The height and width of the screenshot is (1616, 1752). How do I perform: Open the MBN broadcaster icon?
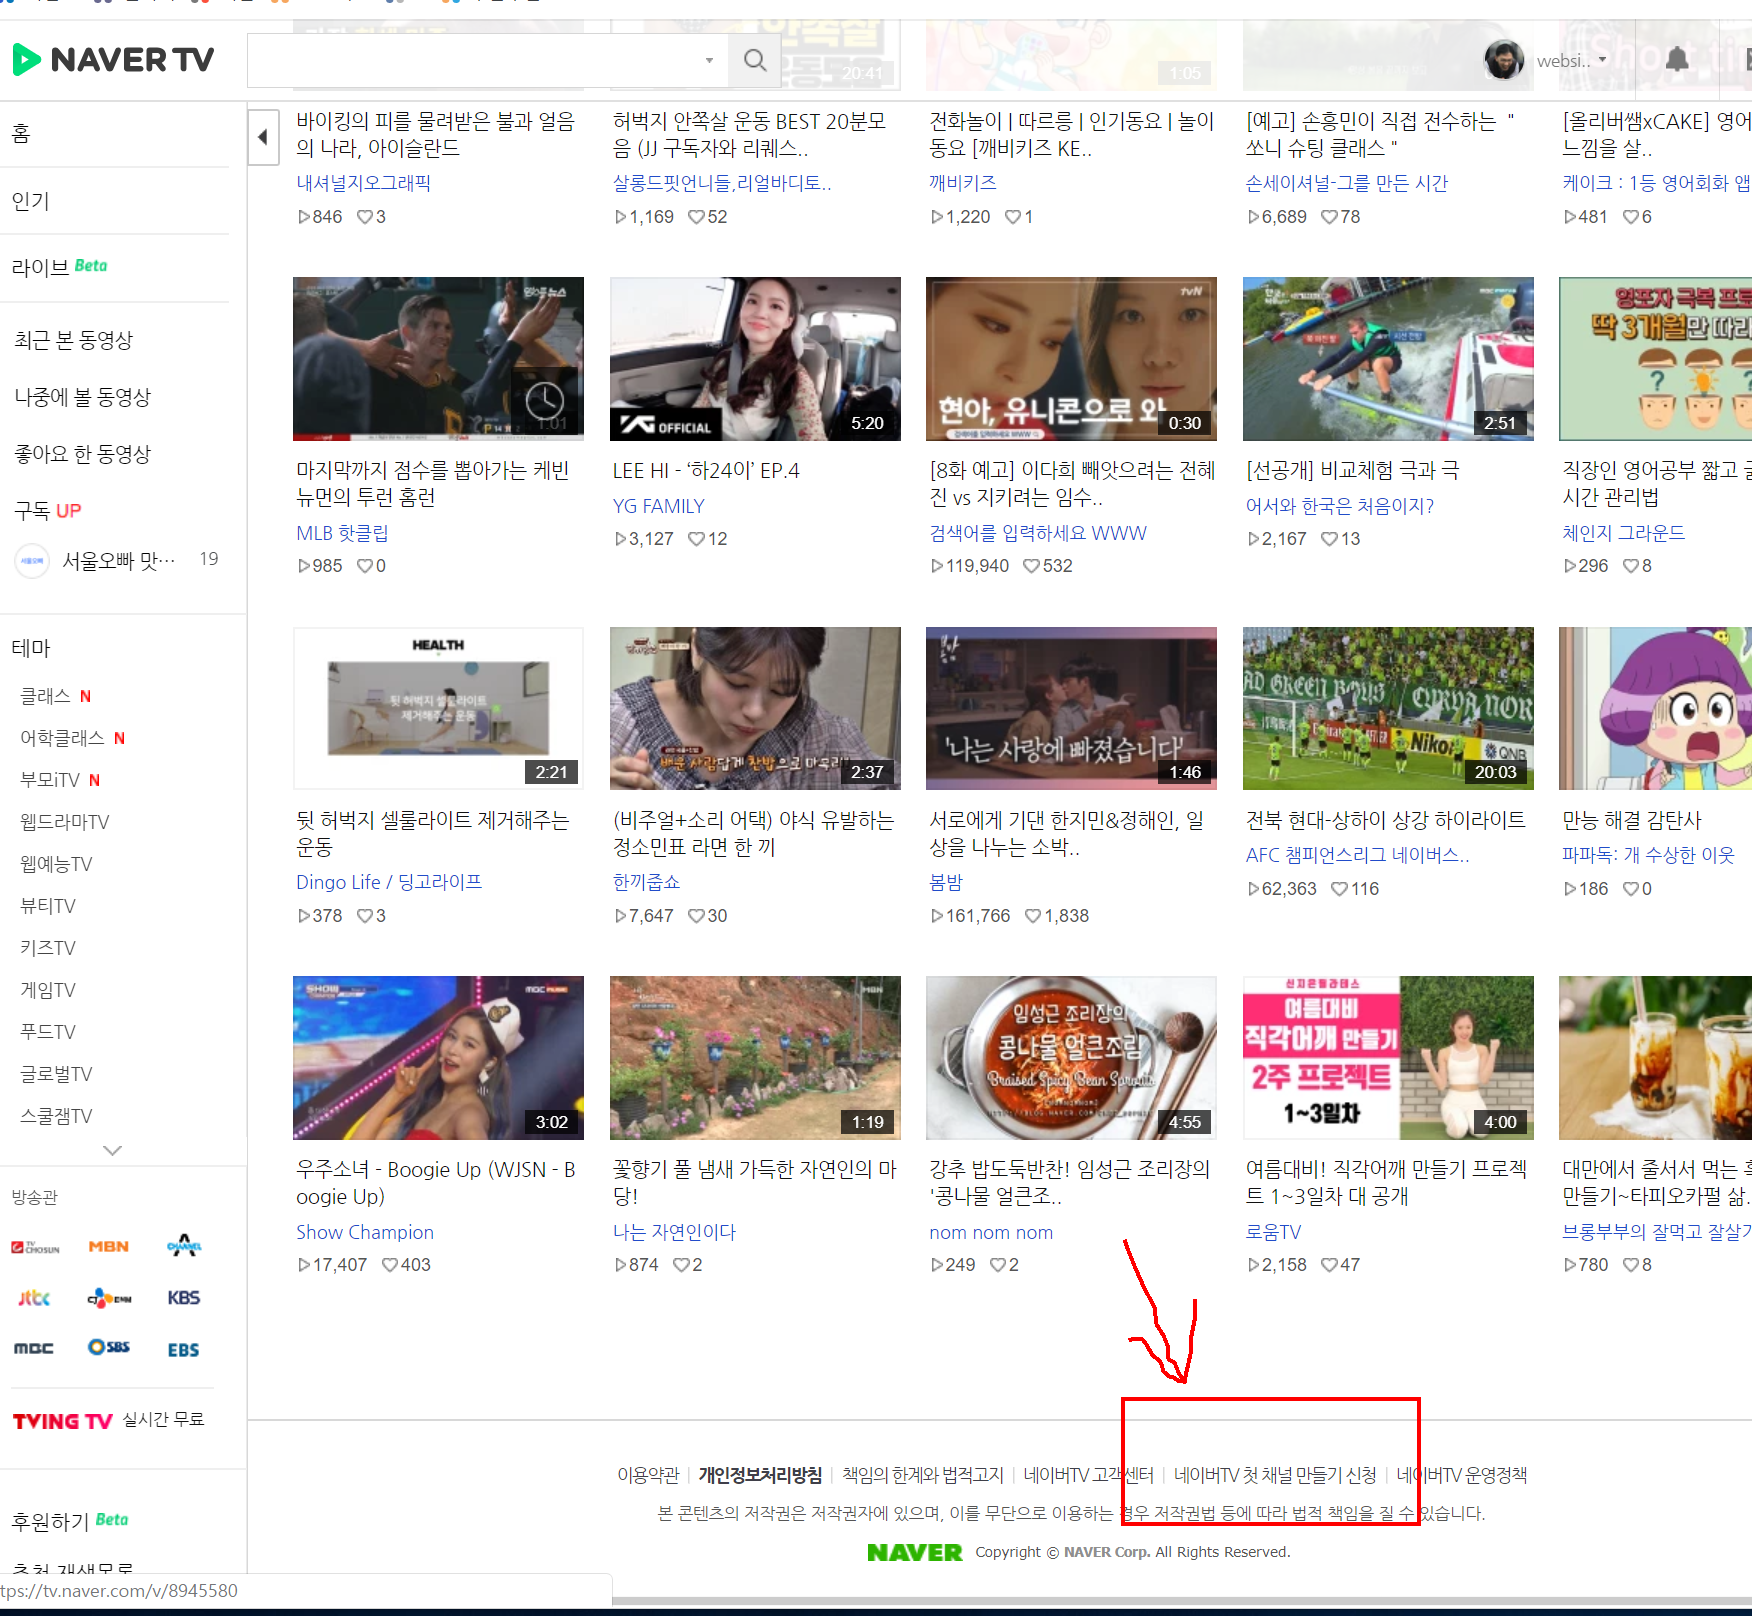(x=109, y=1247)
